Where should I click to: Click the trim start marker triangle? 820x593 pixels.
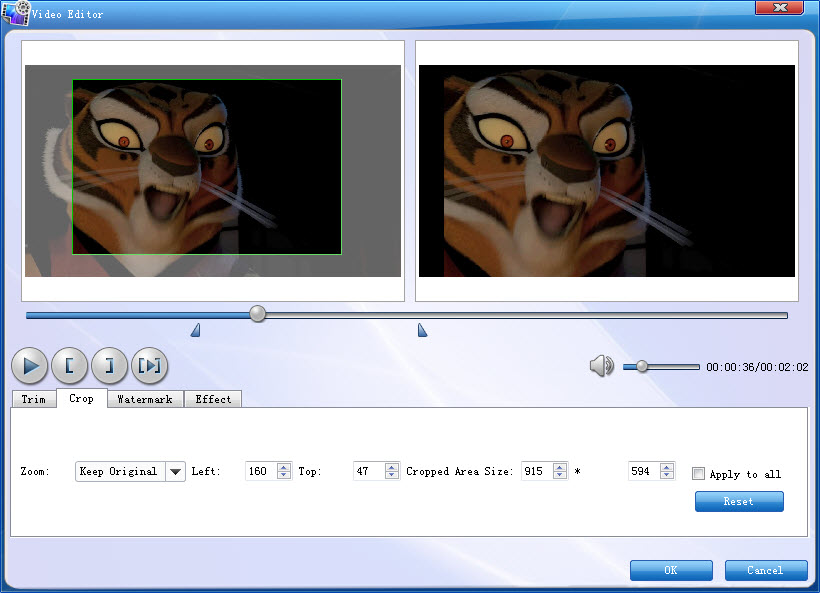click(196, 330)
